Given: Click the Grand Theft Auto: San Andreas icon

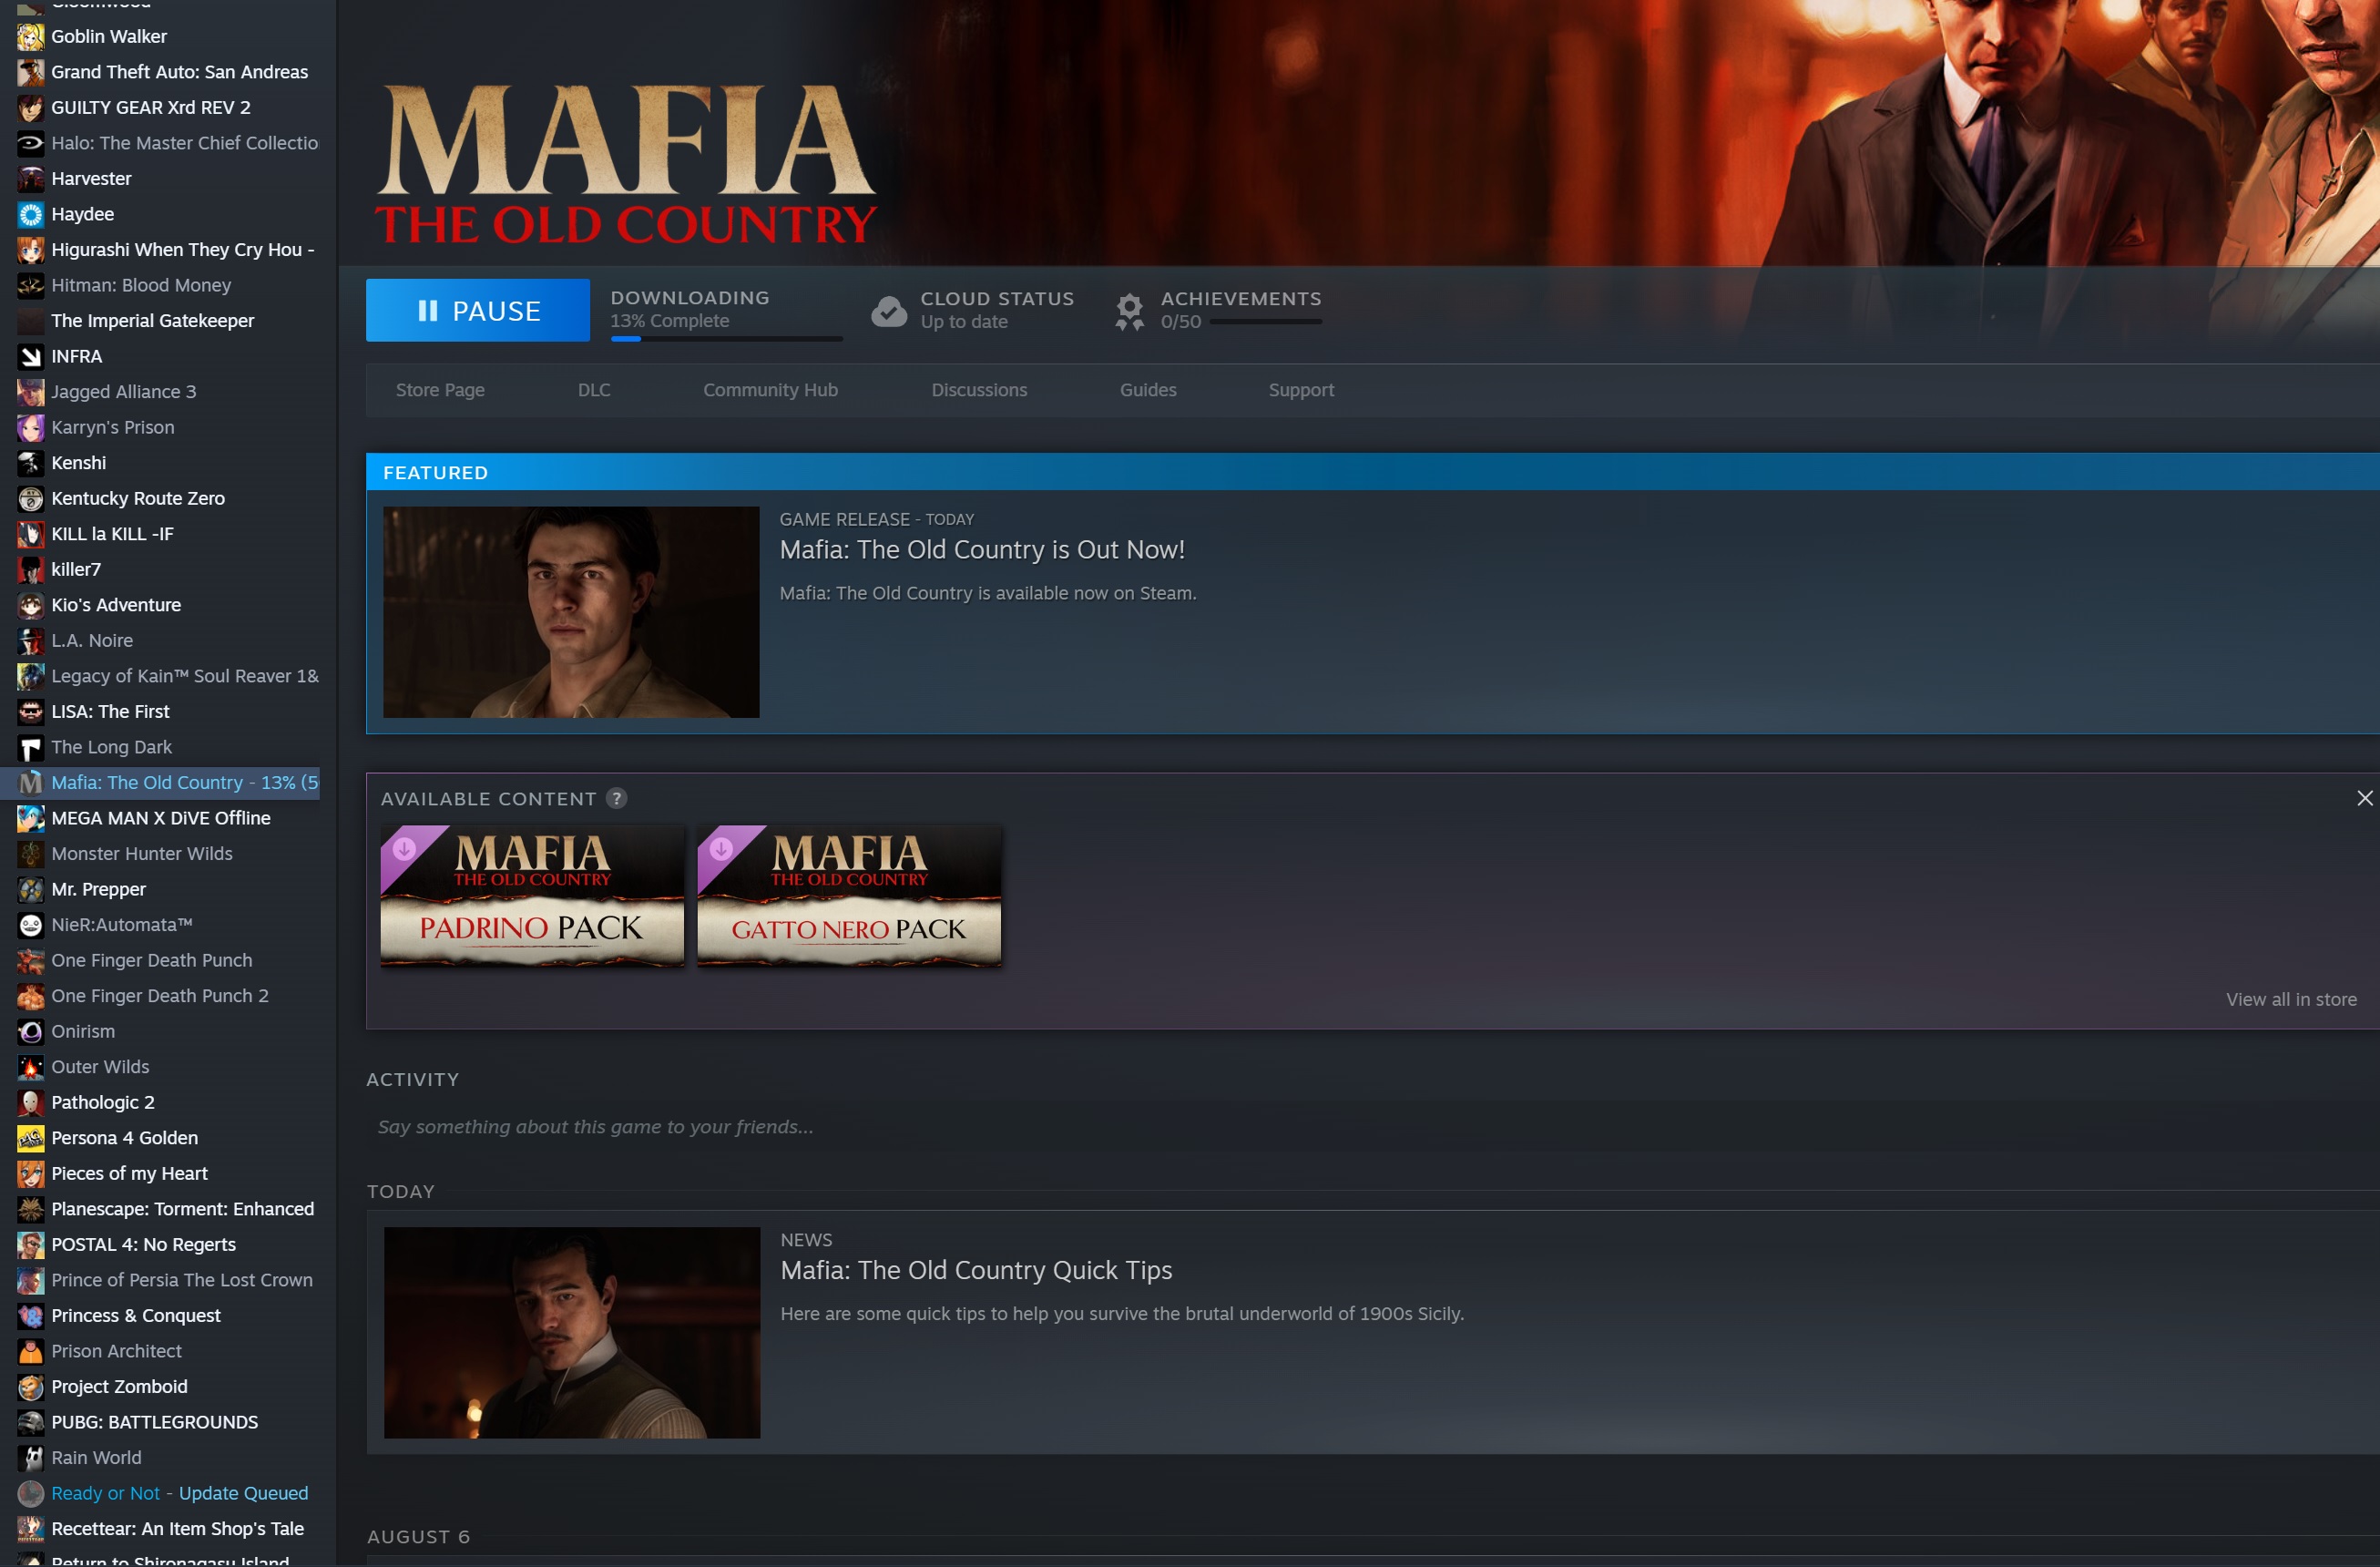Looking at the screenshot, I should (31, 72).
